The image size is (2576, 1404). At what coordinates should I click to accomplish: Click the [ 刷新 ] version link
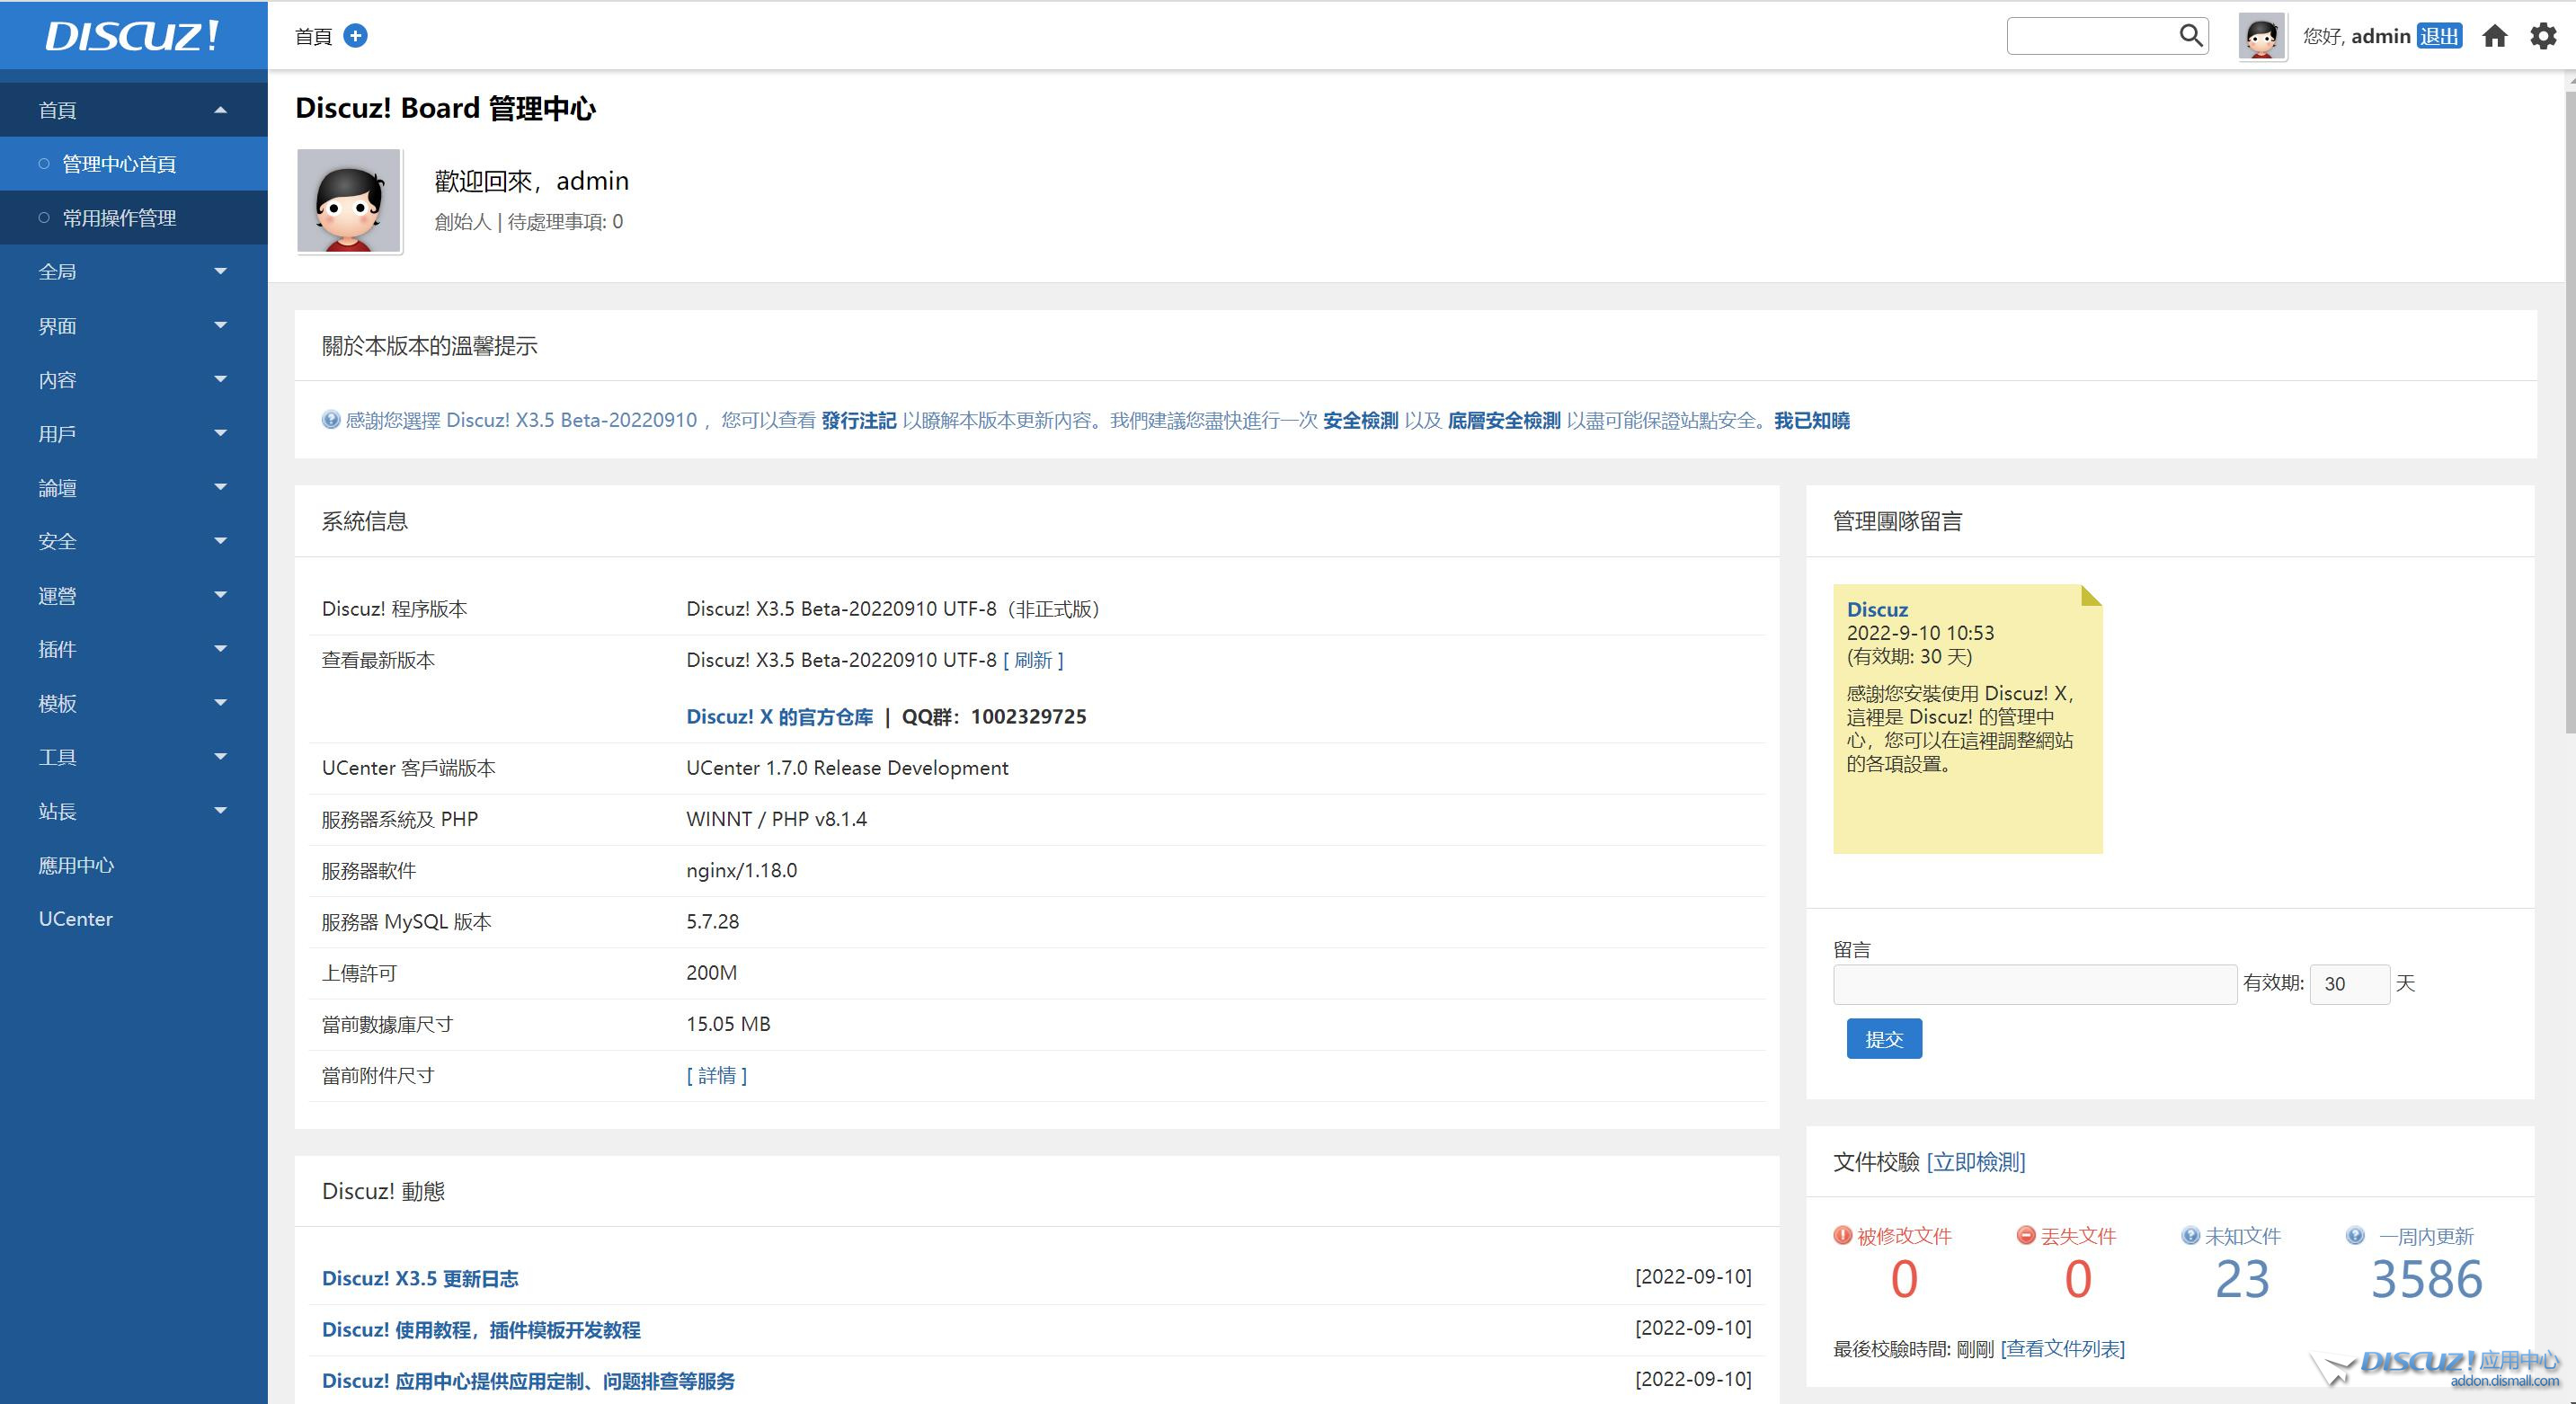coord(1033,660)
